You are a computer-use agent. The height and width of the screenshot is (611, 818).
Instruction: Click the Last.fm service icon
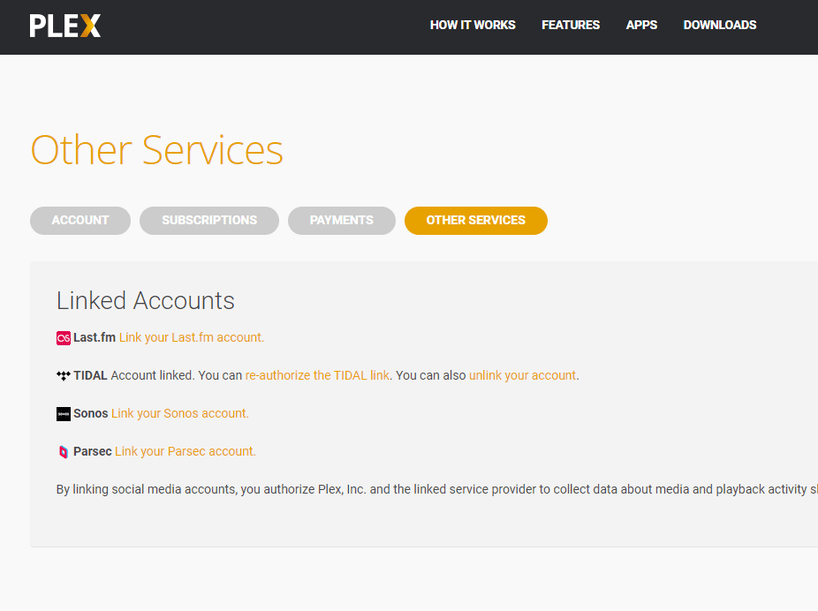[63, 338]
